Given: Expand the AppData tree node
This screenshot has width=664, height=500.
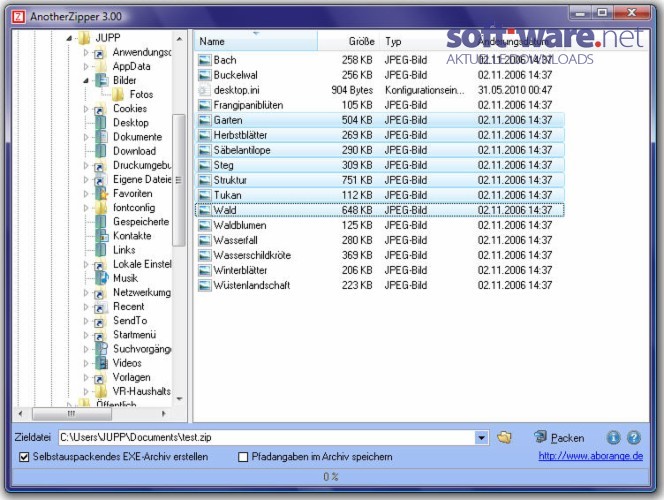Looking at the screenshot, I should click(86, 66).
